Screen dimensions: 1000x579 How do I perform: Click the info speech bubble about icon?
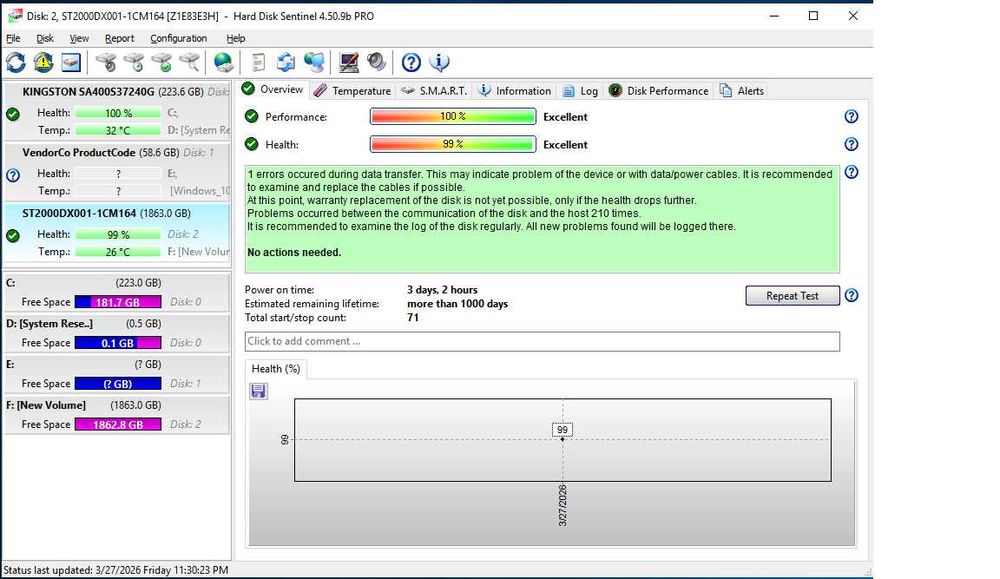439,62
